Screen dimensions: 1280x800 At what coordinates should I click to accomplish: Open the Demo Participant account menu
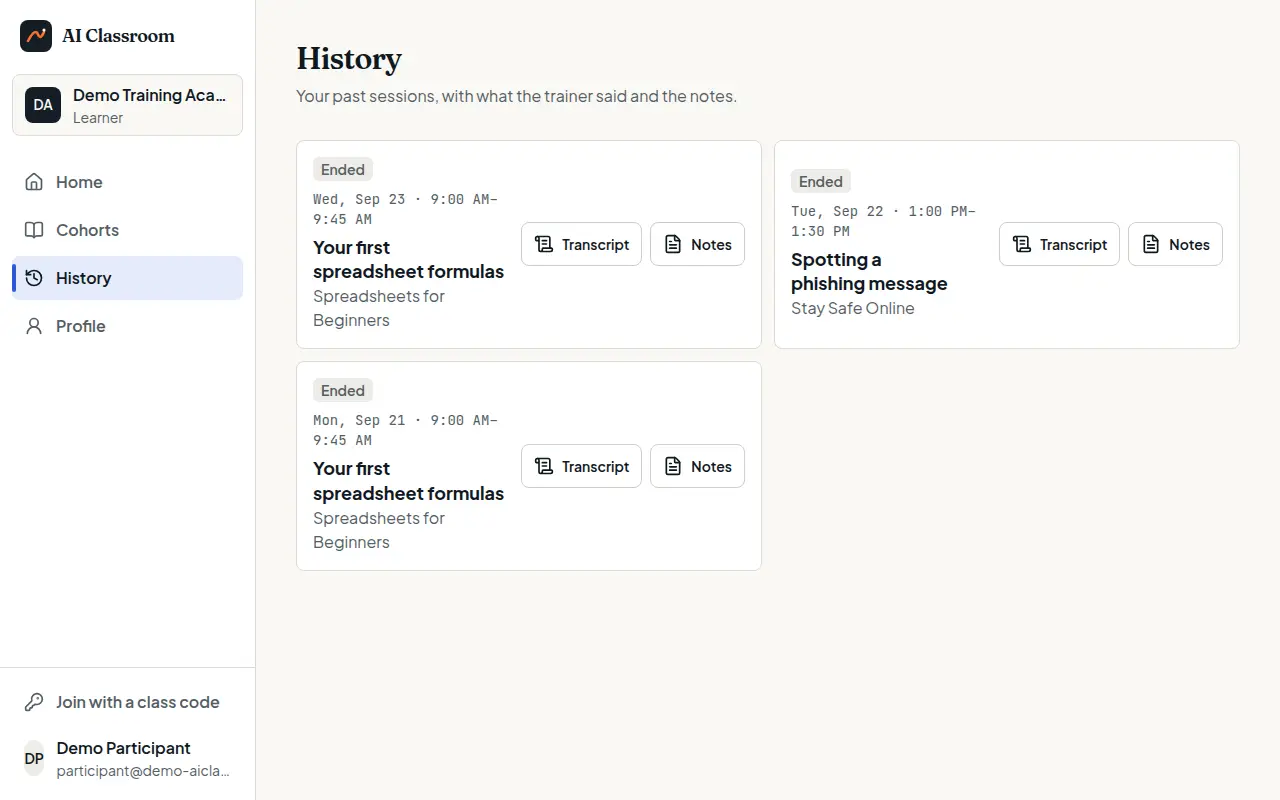(x=127, y=759)
